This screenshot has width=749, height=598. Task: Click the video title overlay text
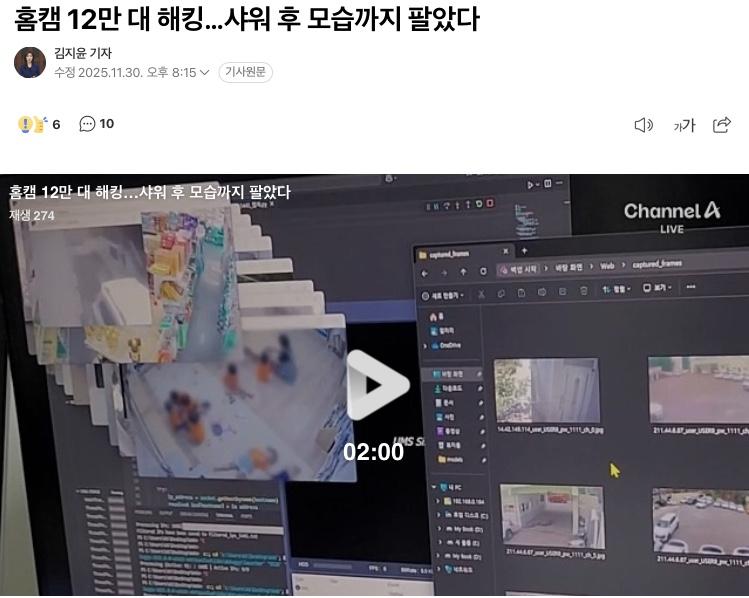[x=150, y=192]
